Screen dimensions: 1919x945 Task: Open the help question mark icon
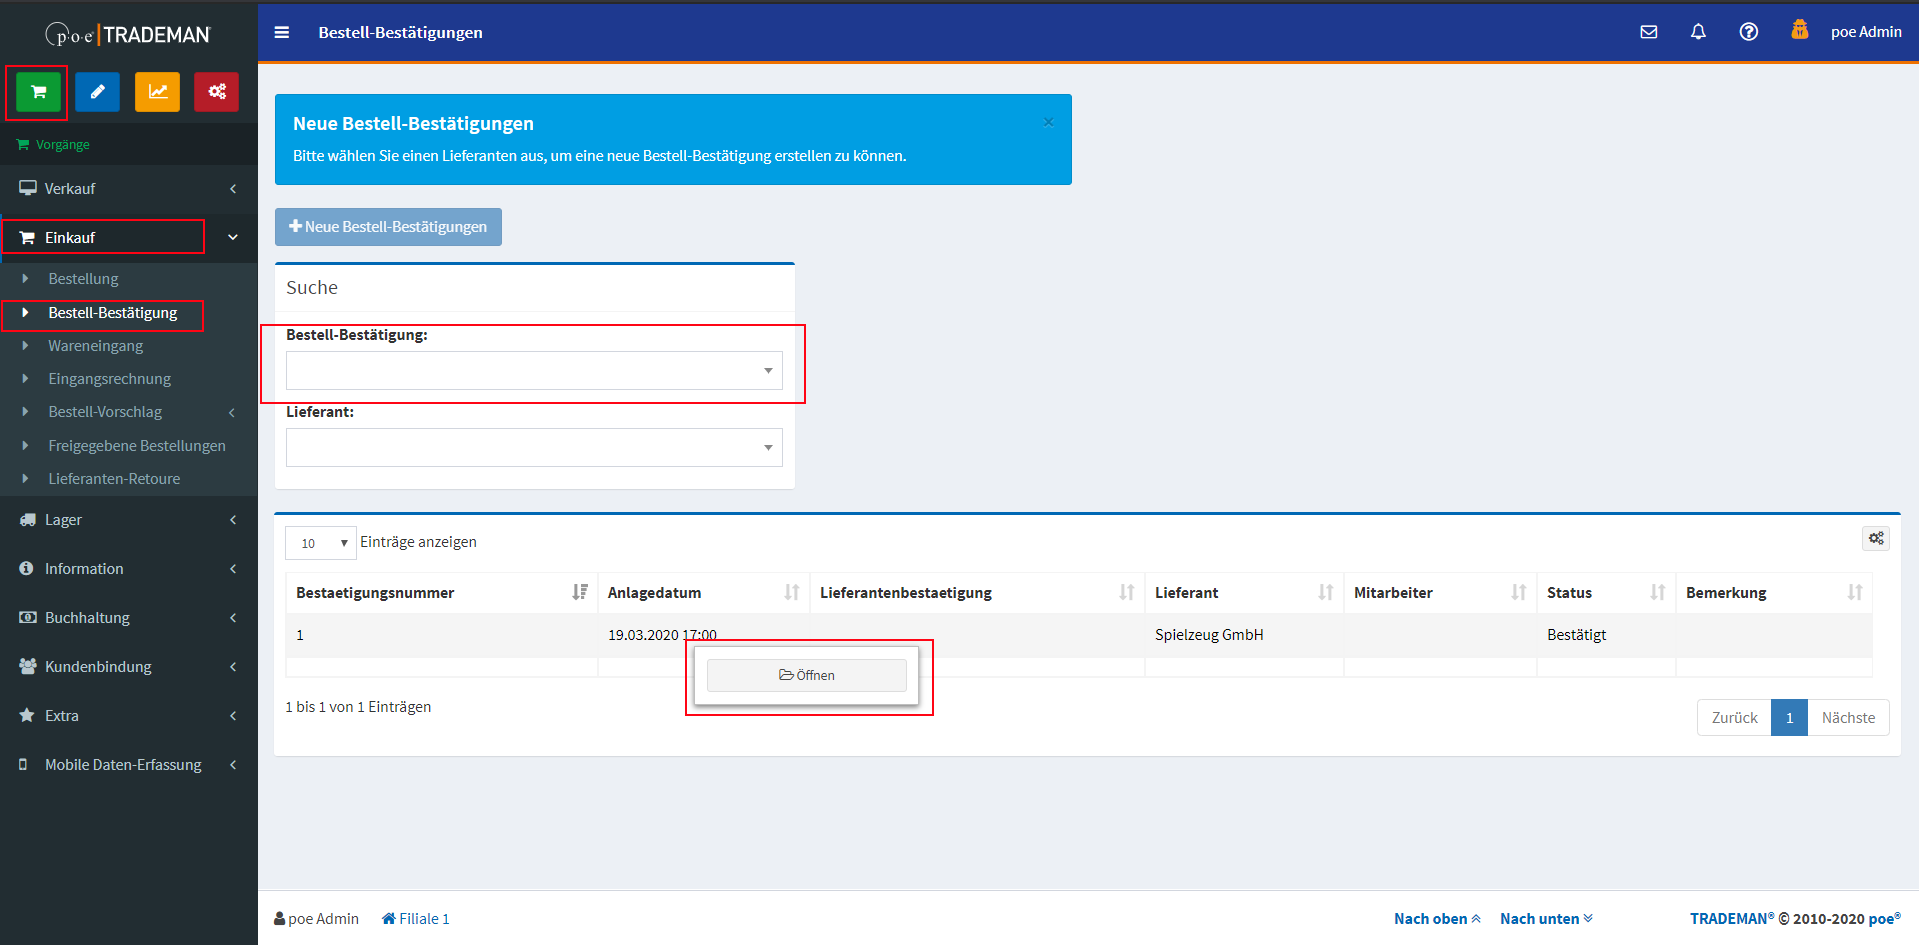[x=1748, y=32]
